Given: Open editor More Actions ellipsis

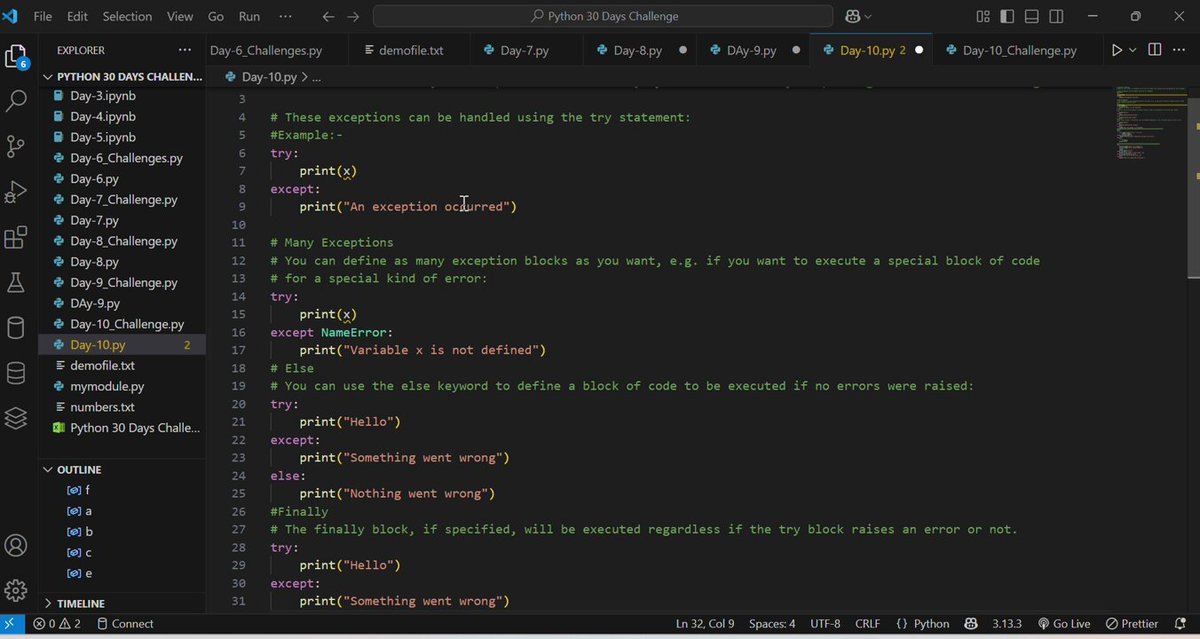Looking at the screenshot, I should point(1179,50).
